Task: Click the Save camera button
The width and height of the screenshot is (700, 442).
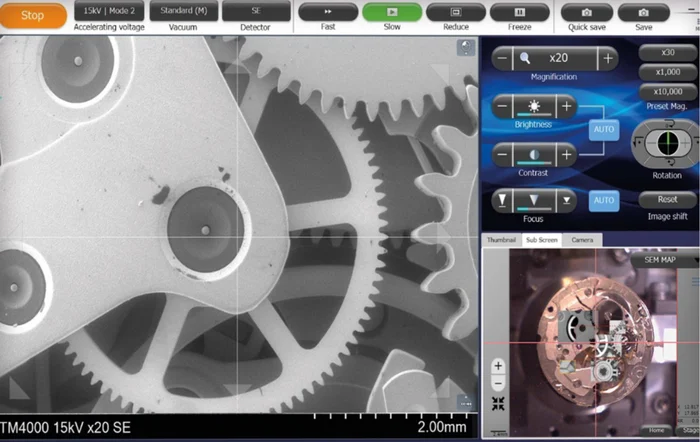Action: tap(643, 13)
